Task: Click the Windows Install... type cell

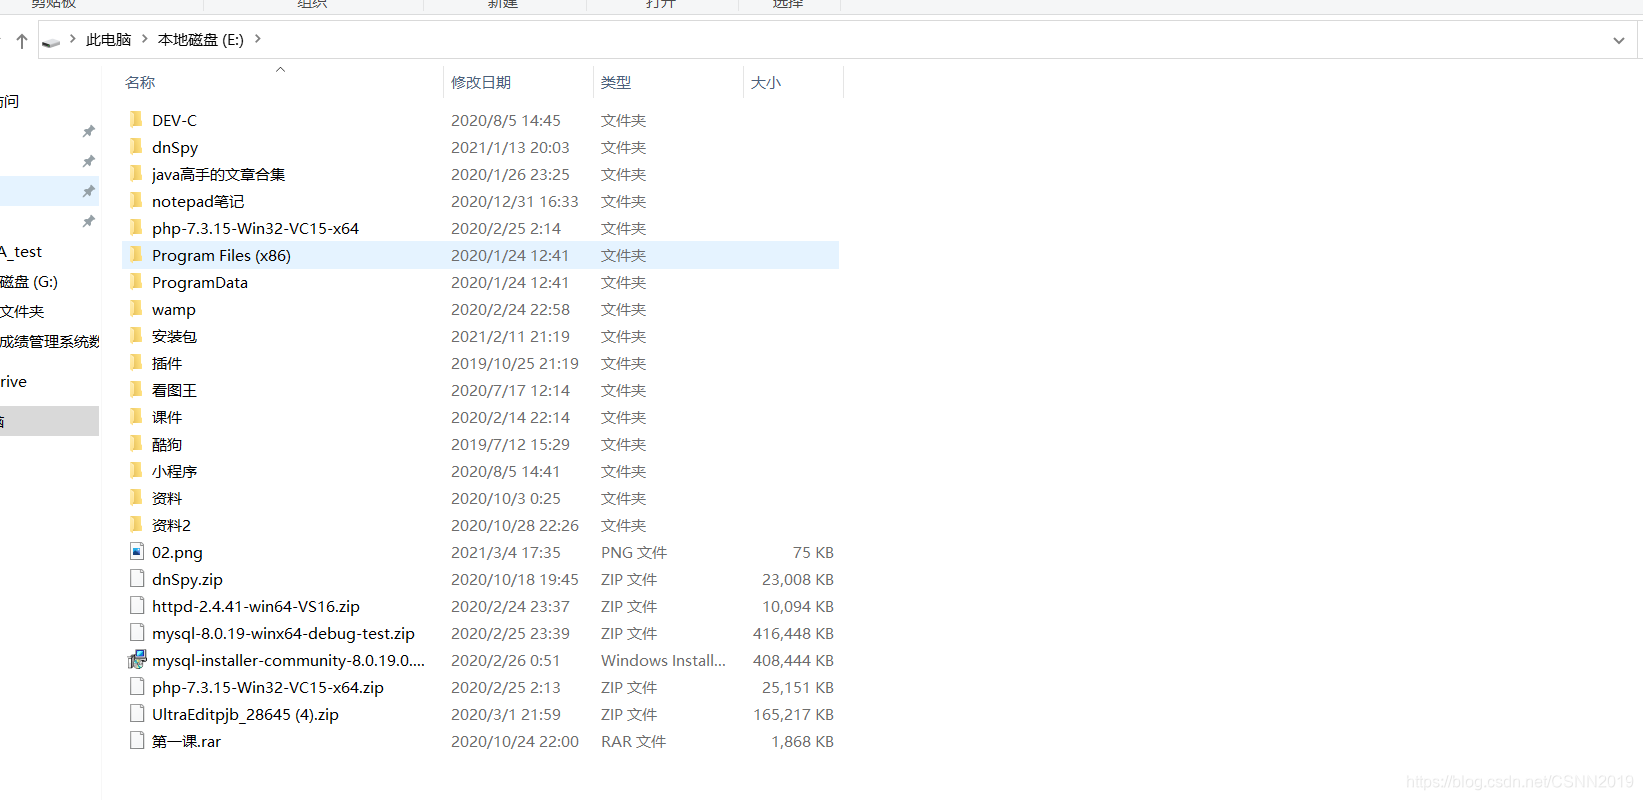Action: point(663,660)
